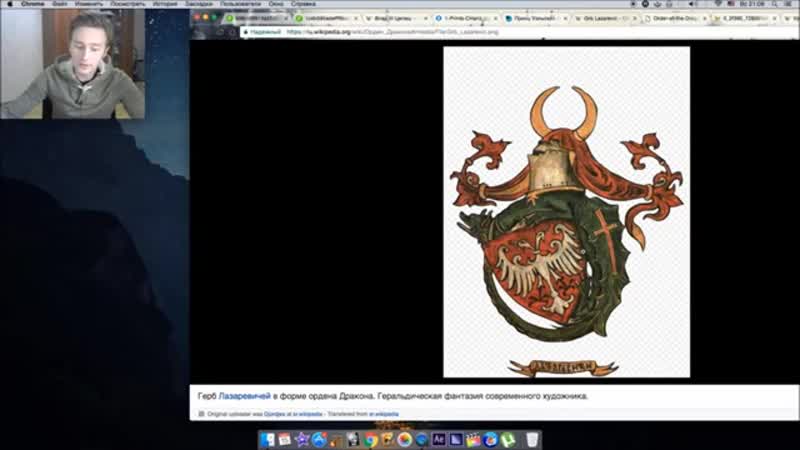
Task: Open Finder from the dock
Action: pyautogui.click(x=267, y=439)
